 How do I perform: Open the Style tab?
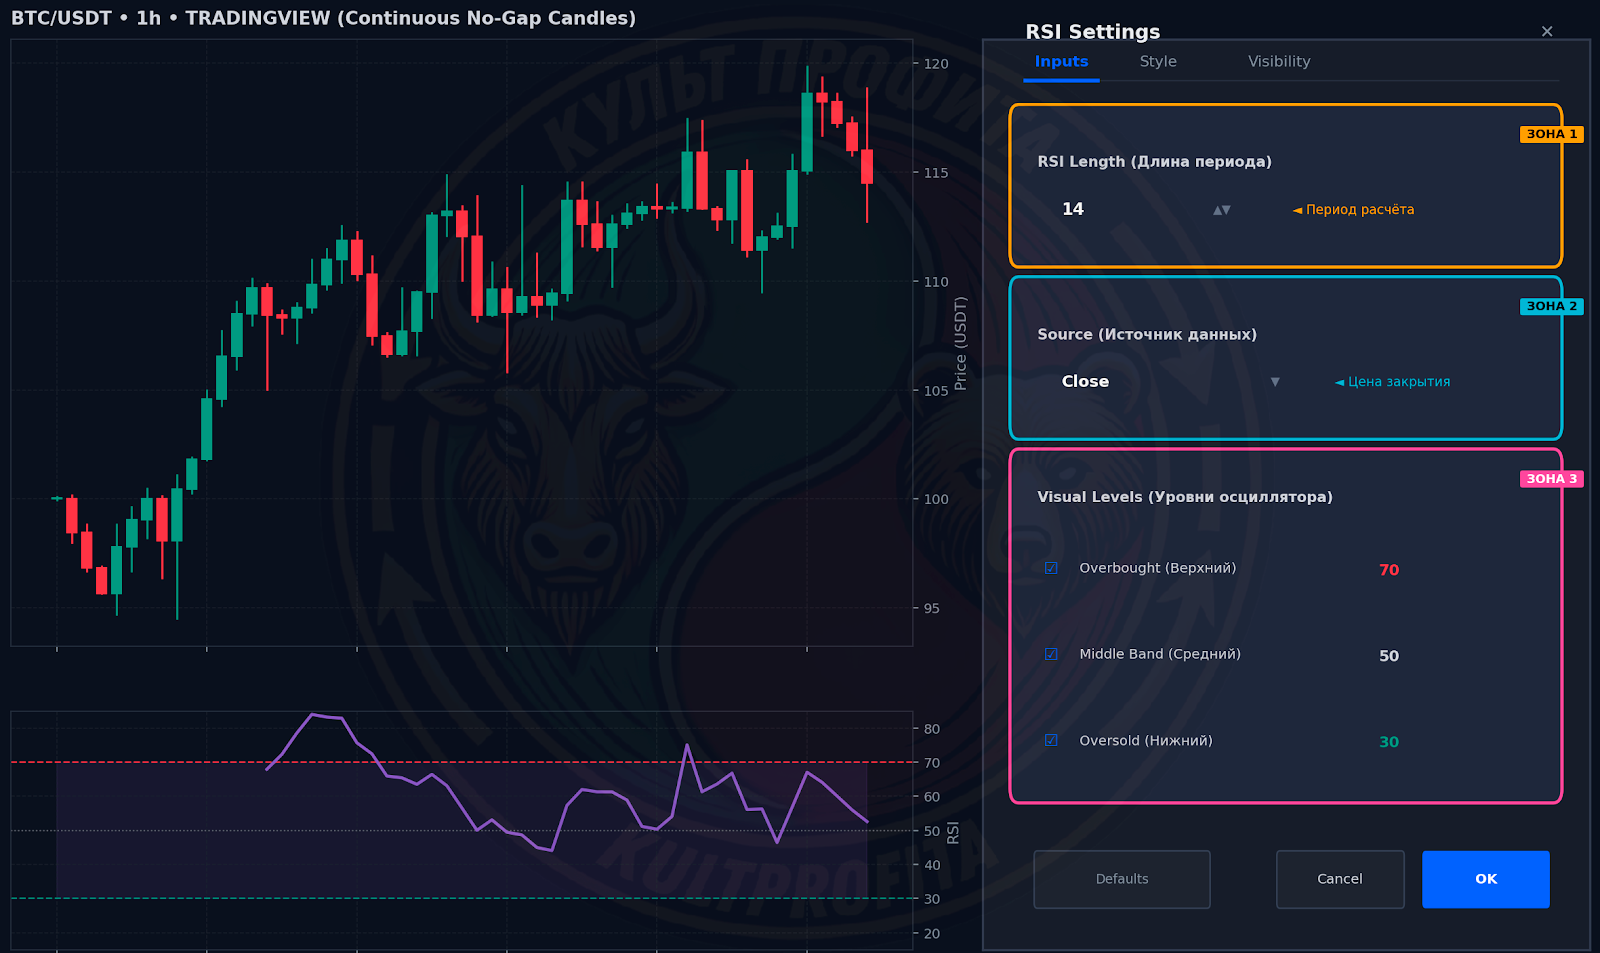1158,62
